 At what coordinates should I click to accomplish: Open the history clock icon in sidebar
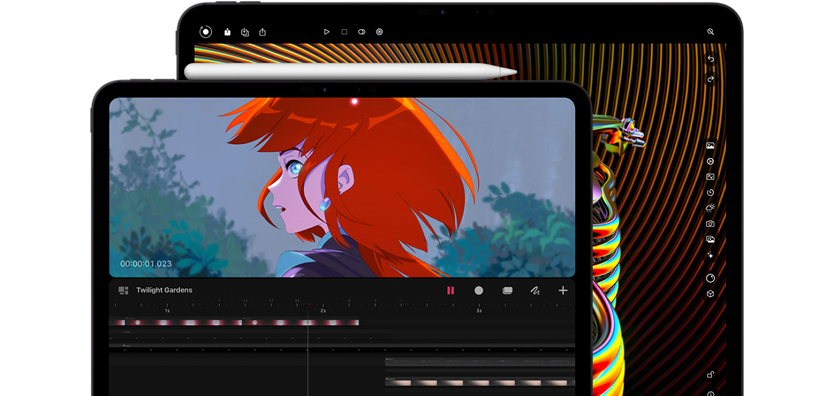click(x=710, y=192)
